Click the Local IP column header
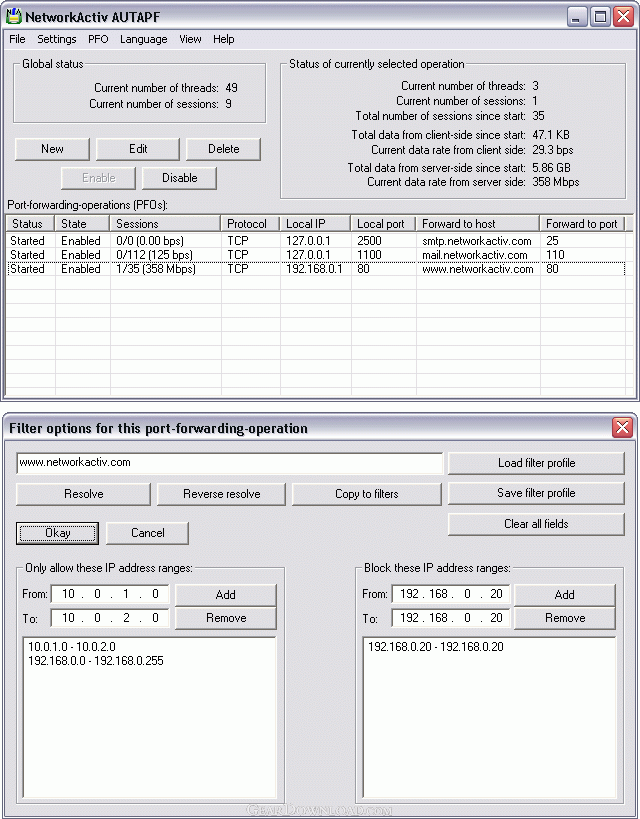This screenshot has height=819, width=640. click(x=316, y=224)
